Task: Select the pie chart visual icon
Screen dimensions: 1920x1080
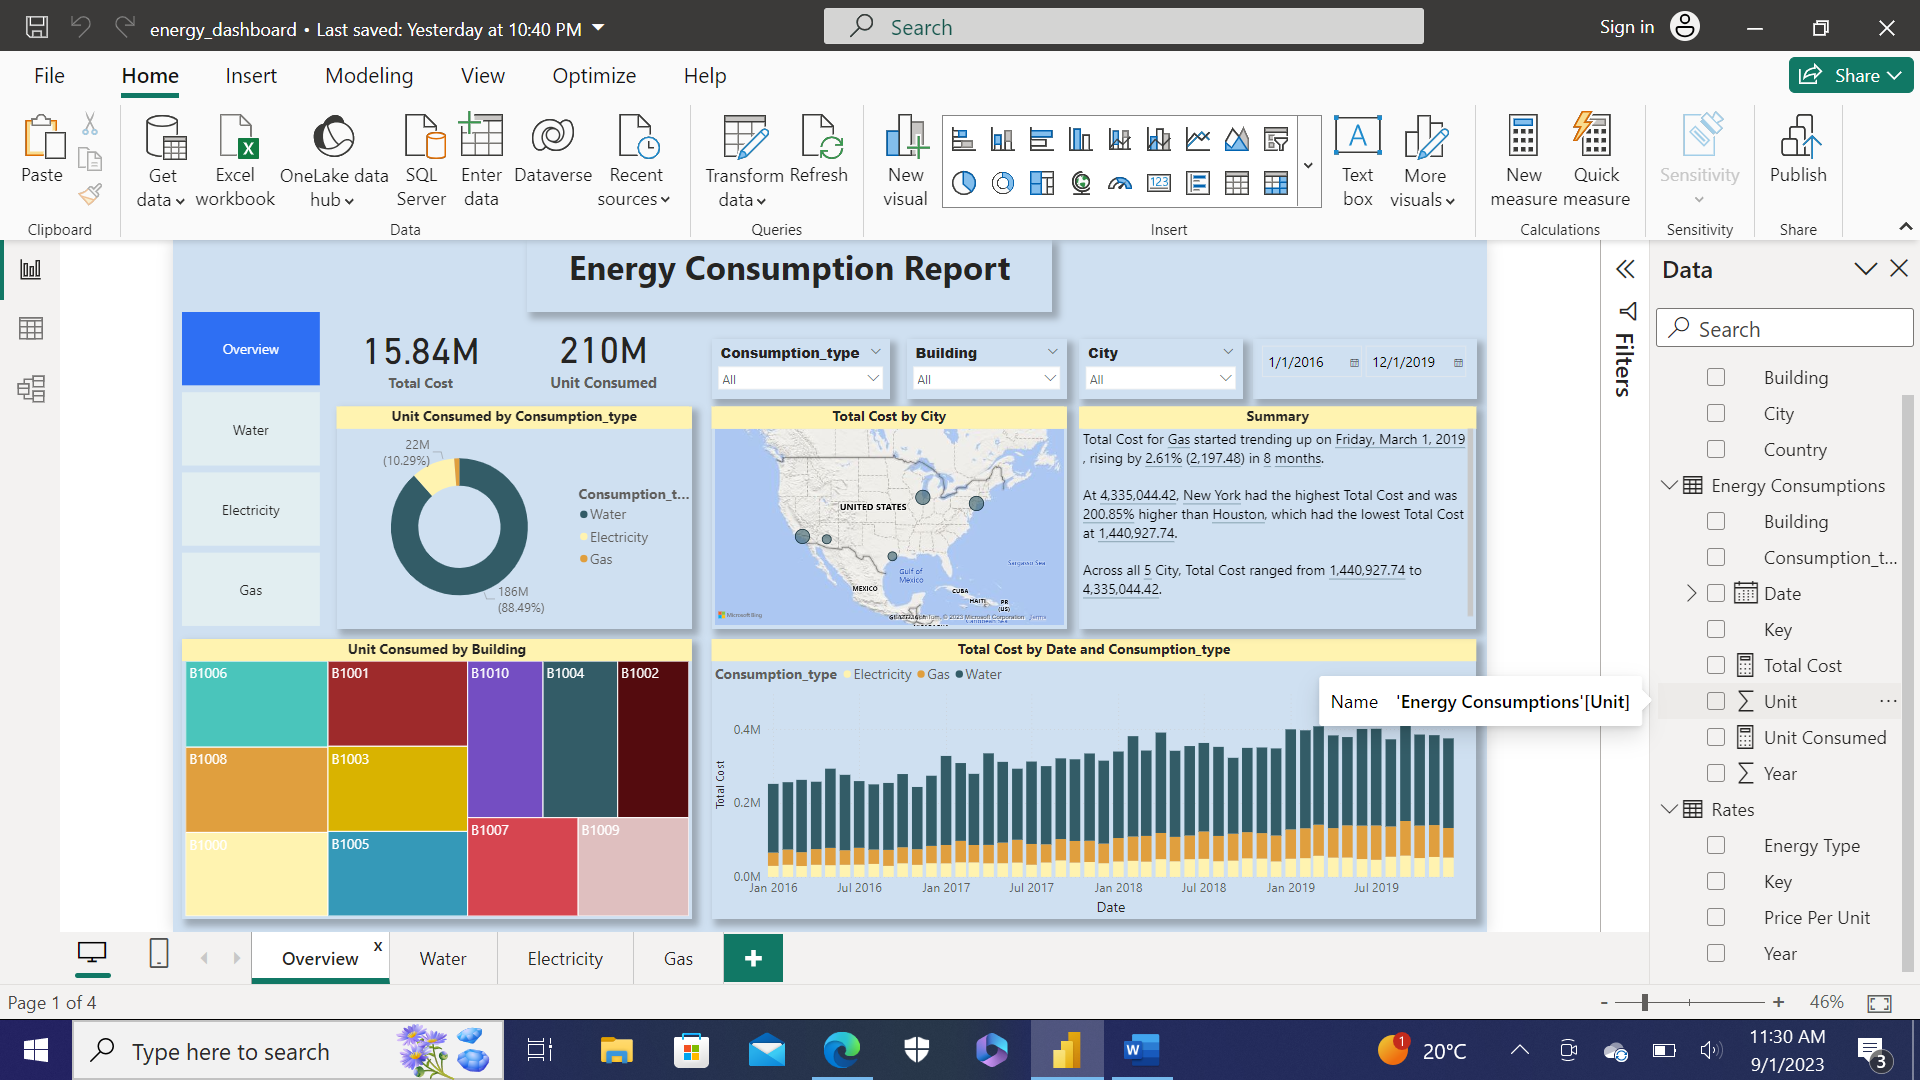Action: click(963, 183)
